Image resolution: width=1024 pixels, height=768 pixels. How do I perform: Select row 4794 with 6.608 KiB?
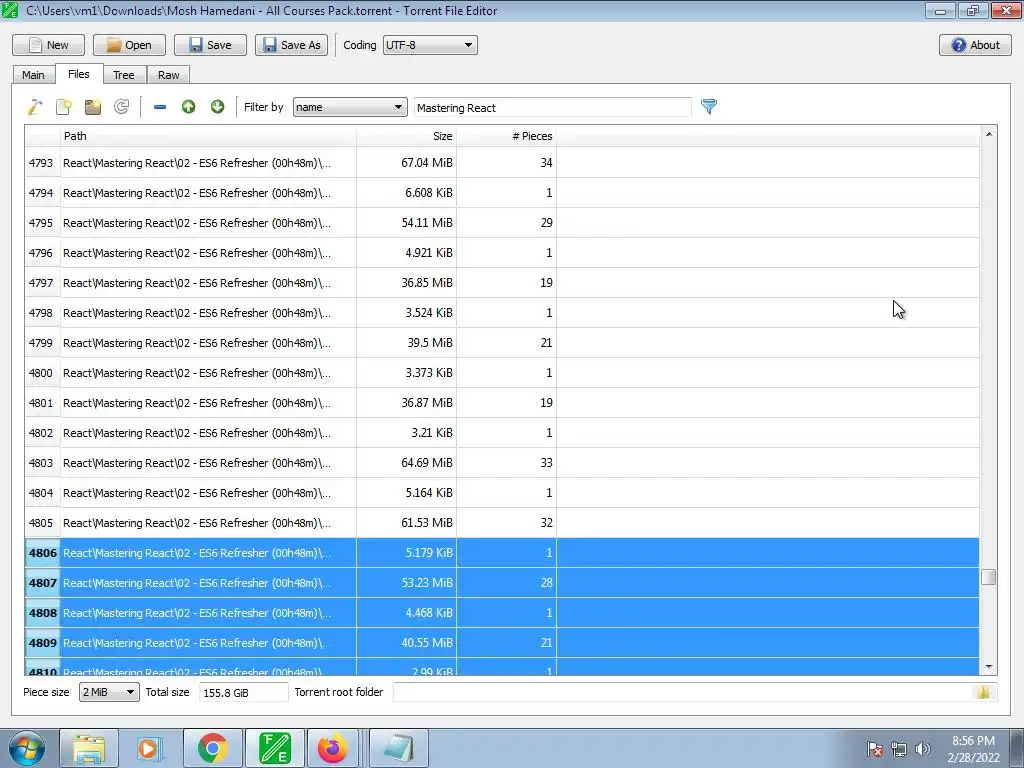tap(502, 193)
